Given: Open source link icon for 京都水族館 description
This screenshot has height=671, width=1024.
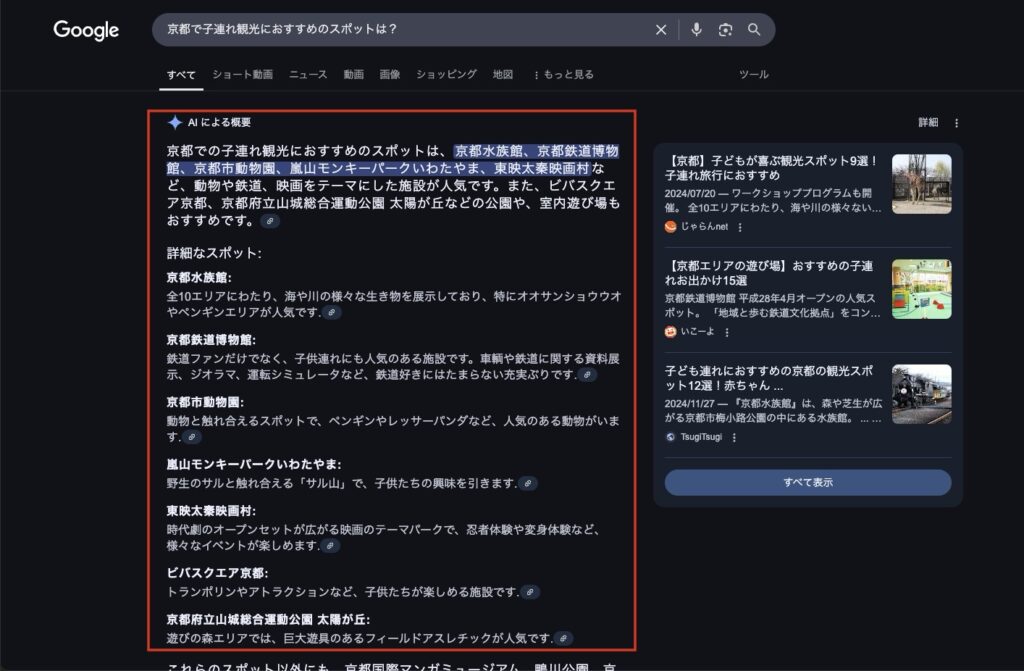Looking at the screenshot, I should (x=332, y=312).
